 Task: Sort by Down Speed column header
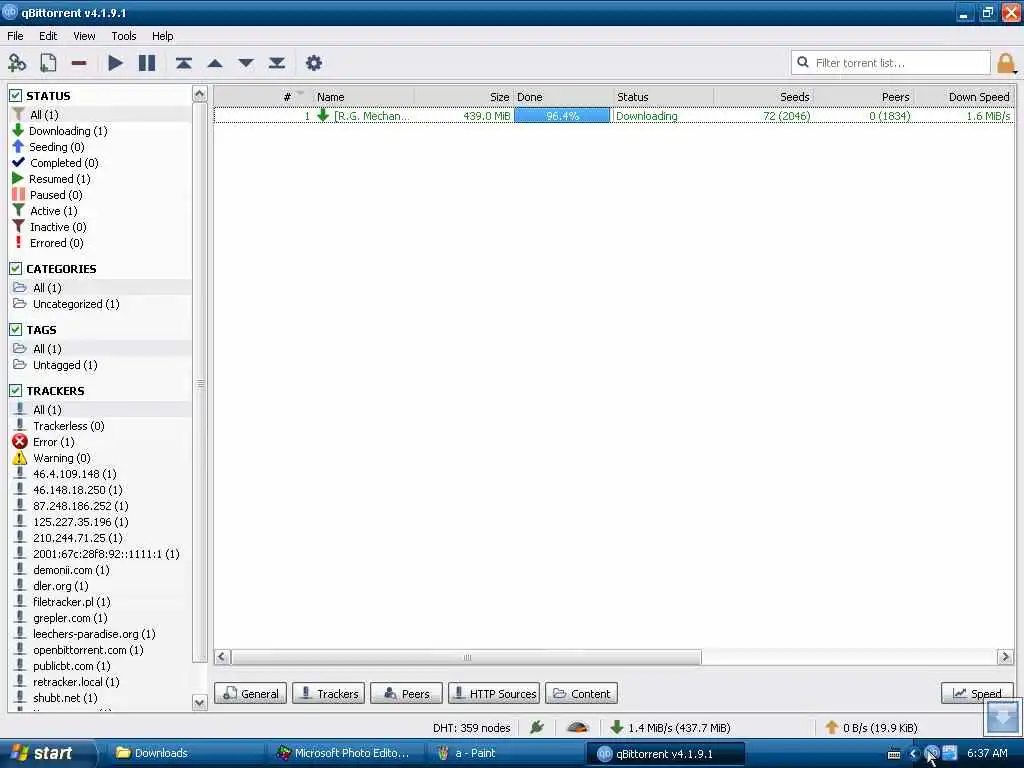coord(964,97)
